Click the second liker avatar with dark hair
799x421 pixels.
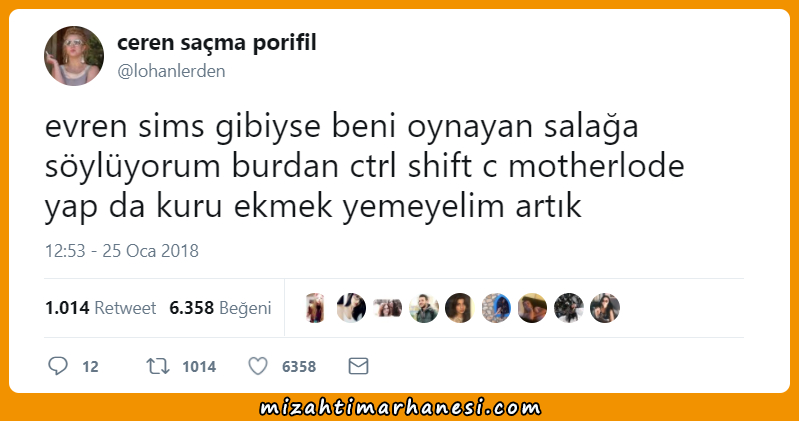click(352, 308)
